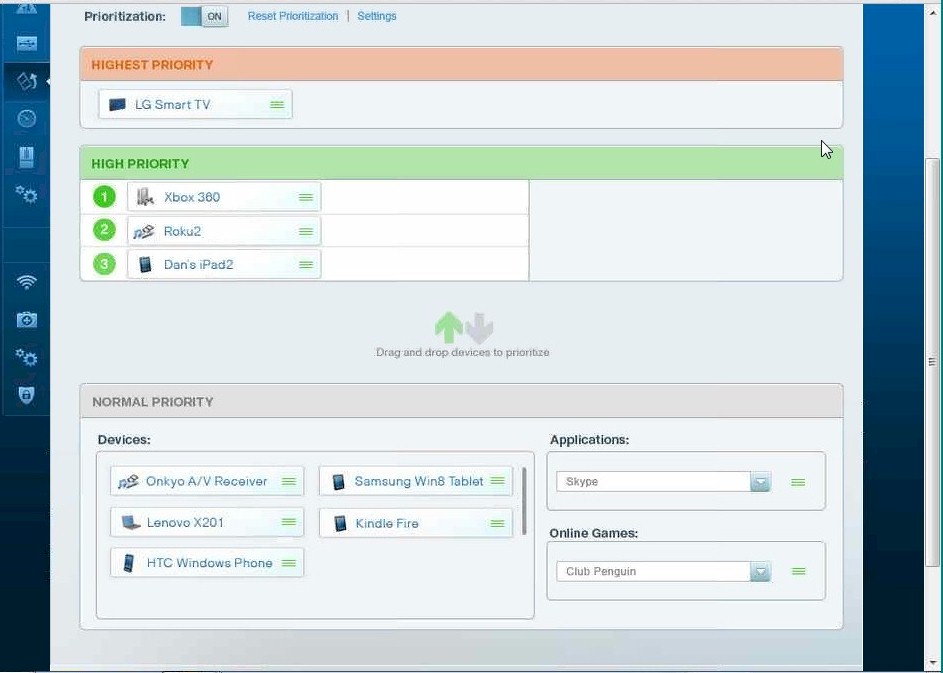Viewport: 943px width, 673px height.
Task: Click the 'Roku2' device name
Action: [182, 232]
